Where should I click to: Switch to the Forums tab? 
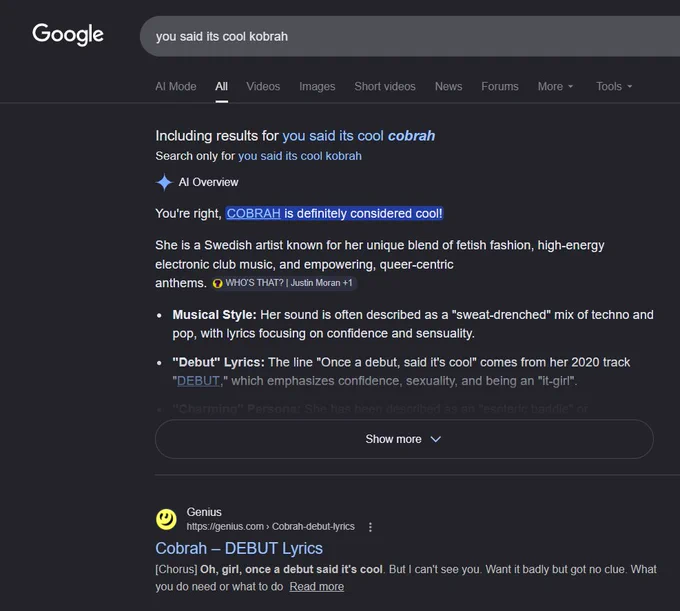tap(500, 86)
